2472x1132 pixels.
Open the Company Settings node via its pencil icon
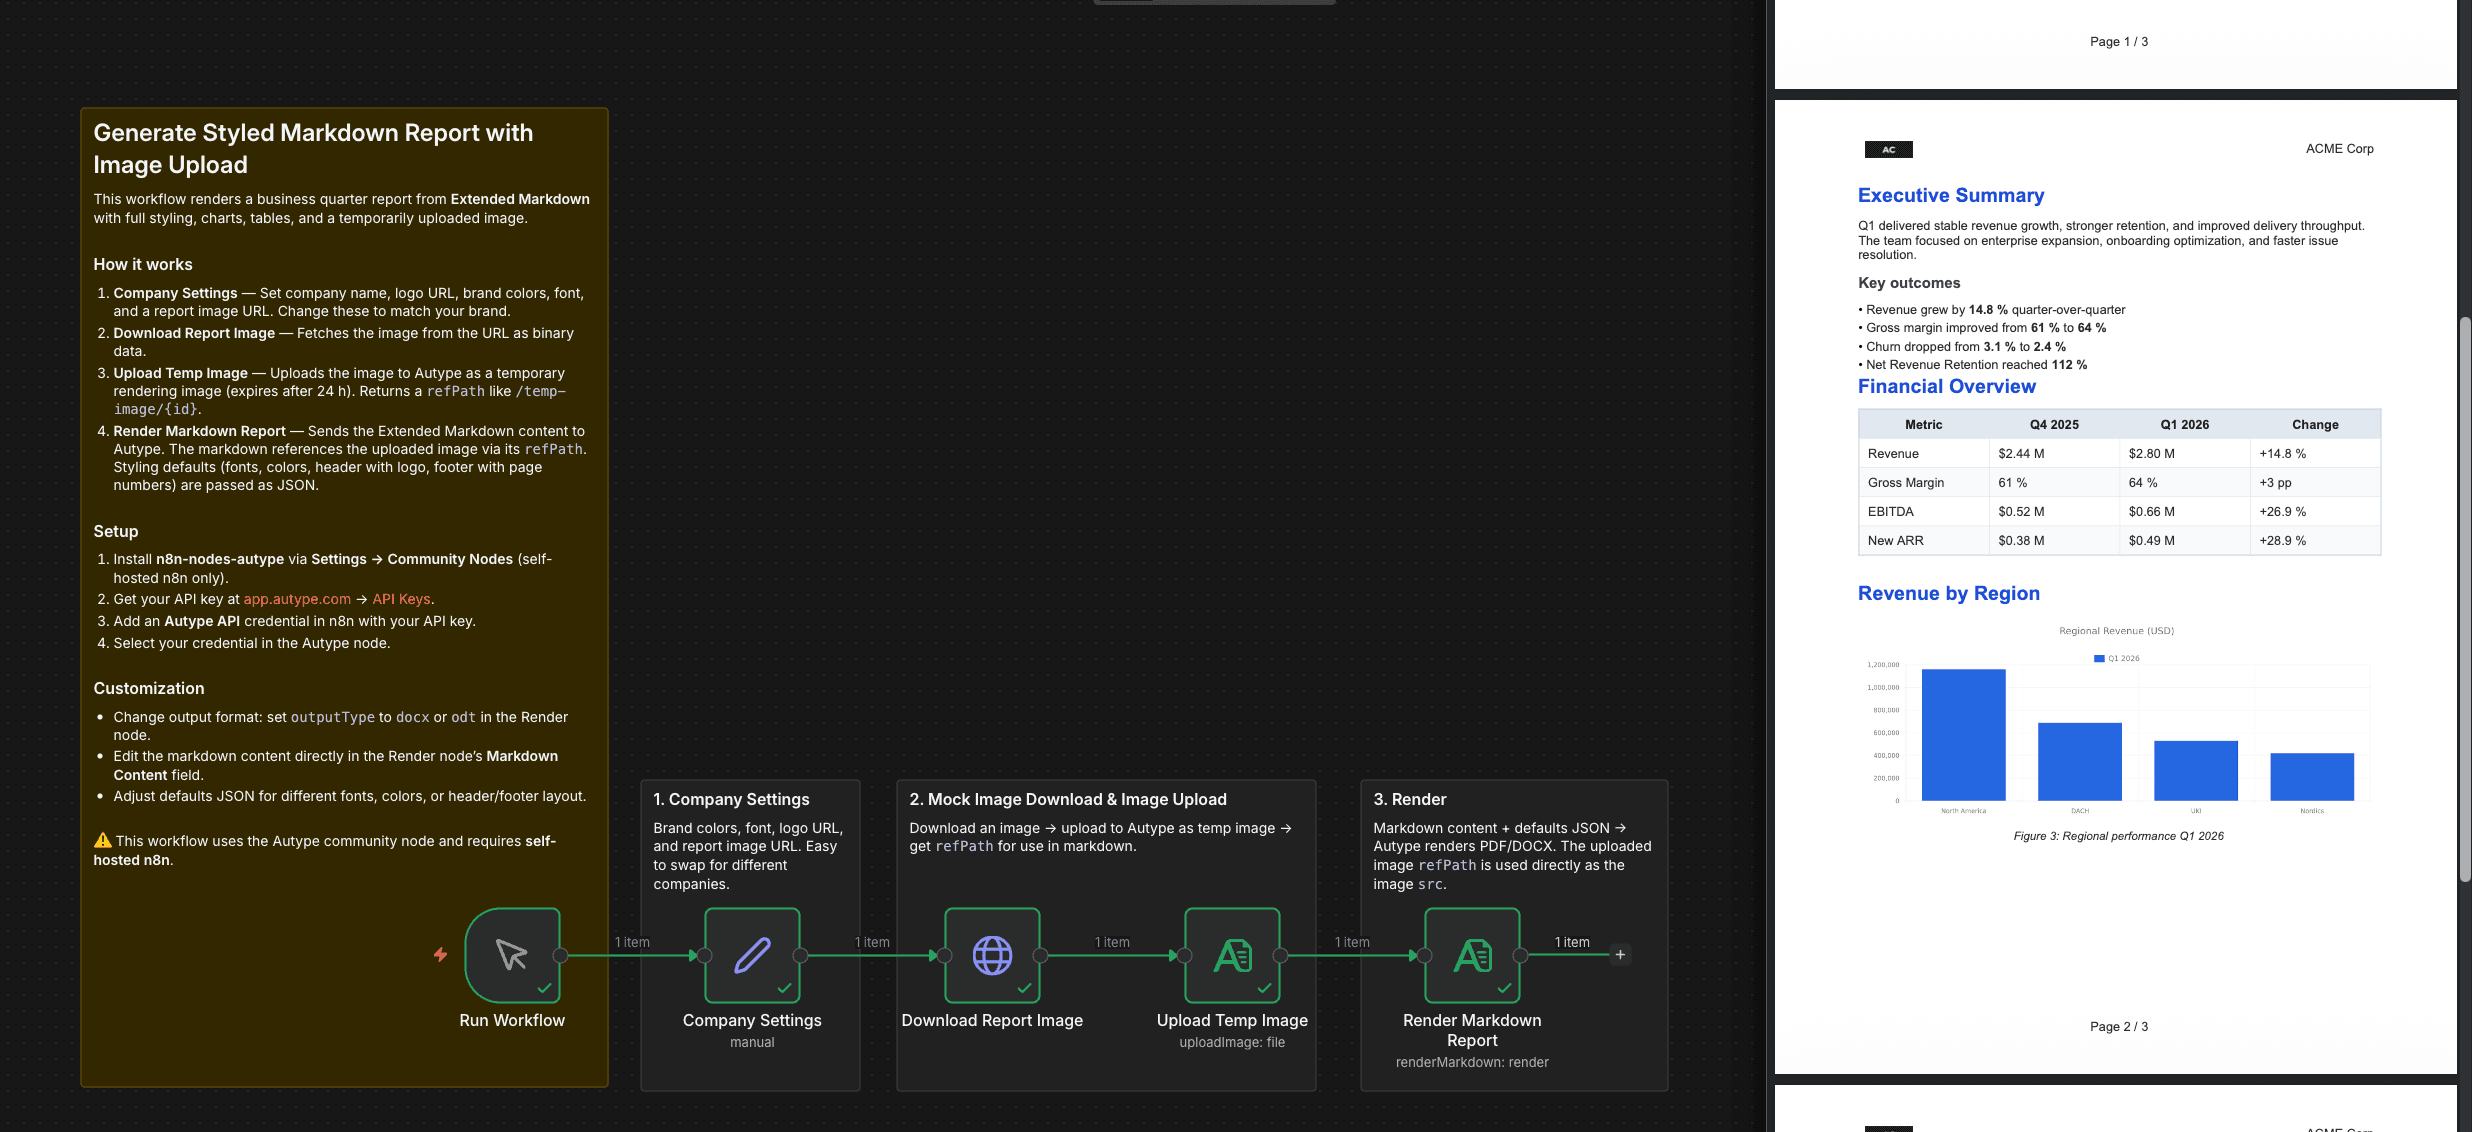coord(752,956)
